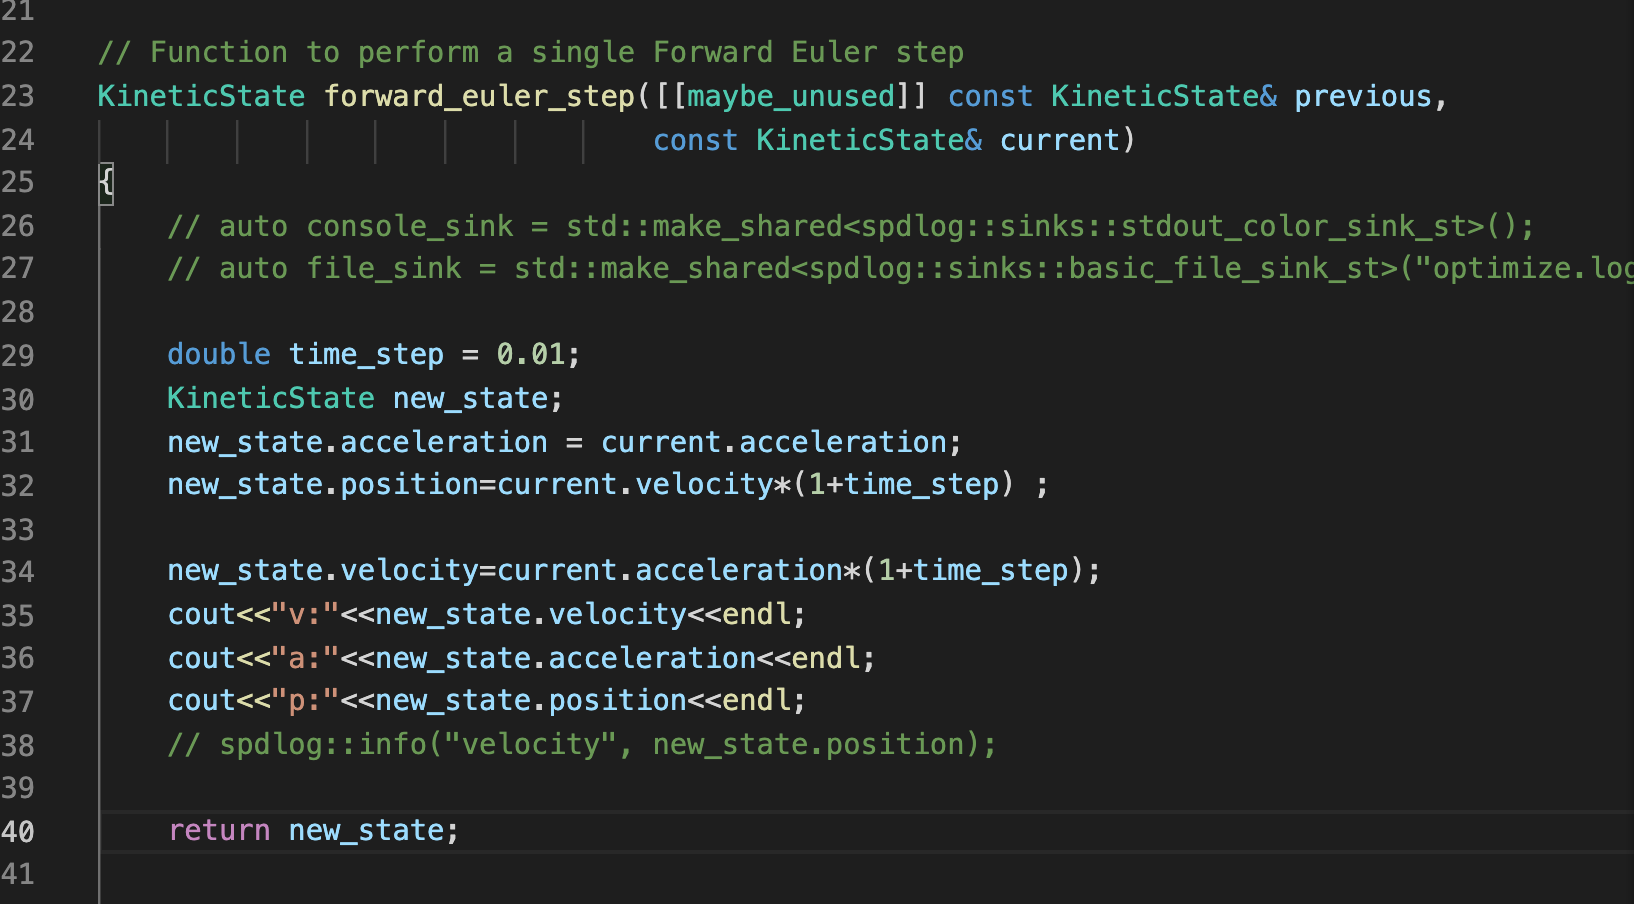This screenshot has width=1634, height=904.
Task: Click the file_sink commented line
Action: pos(900,269)
